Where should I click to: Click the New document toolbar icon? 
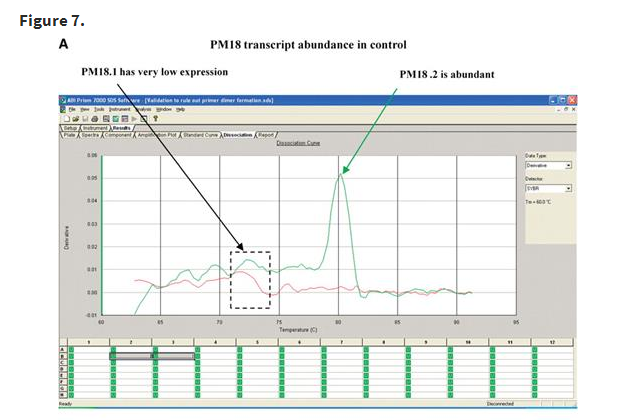[x=67, y=117]
